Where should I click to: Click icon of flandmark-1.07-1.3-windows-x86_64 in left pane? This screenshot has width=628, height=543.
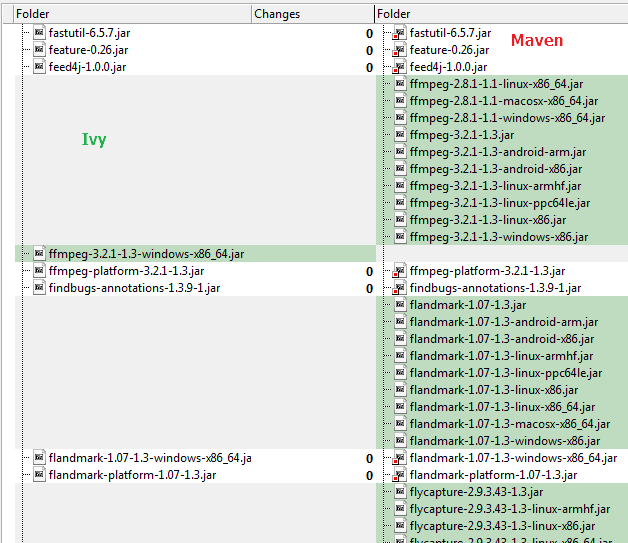(39, 457)
